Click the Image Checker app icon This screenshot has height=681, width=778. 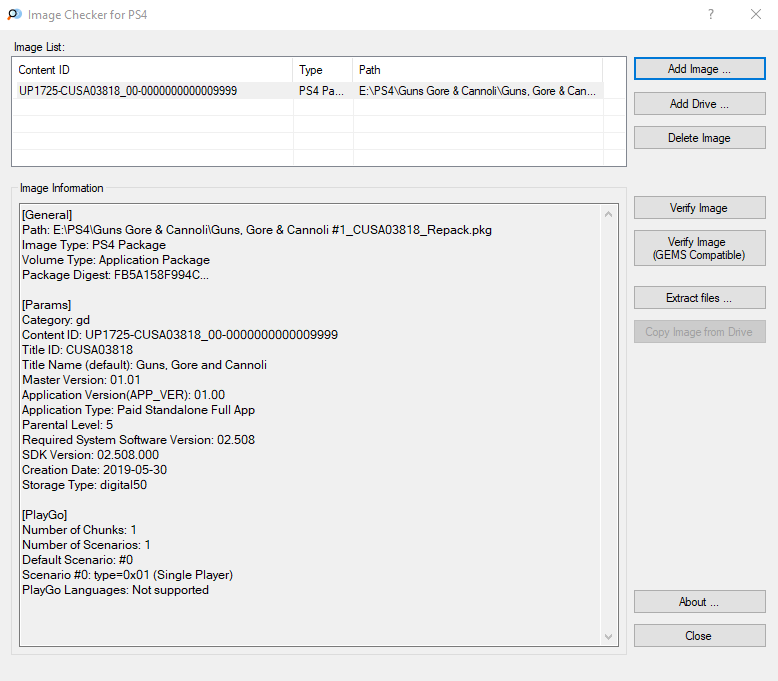coord(14,14)
